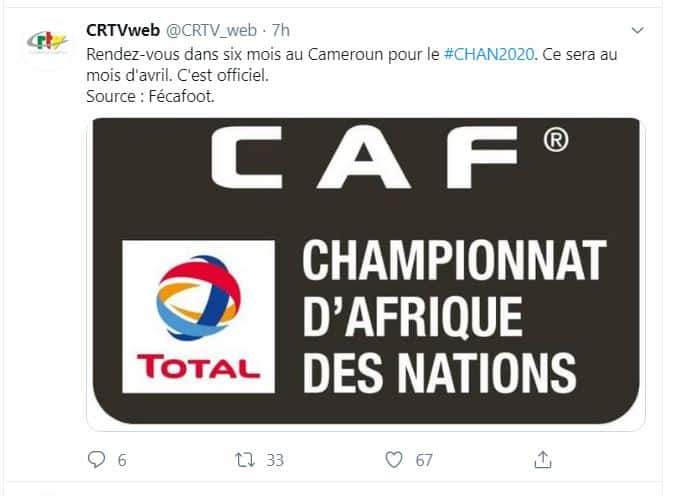
Task: View the 6 replies count
Action: coord(122,460)
